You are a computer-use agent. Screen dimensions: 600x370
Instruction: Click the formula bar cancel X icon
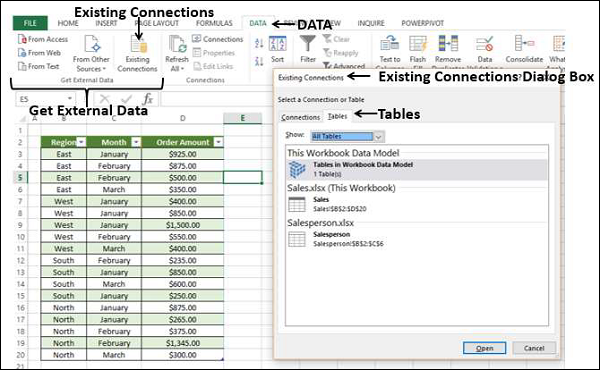tap(105, 99)
